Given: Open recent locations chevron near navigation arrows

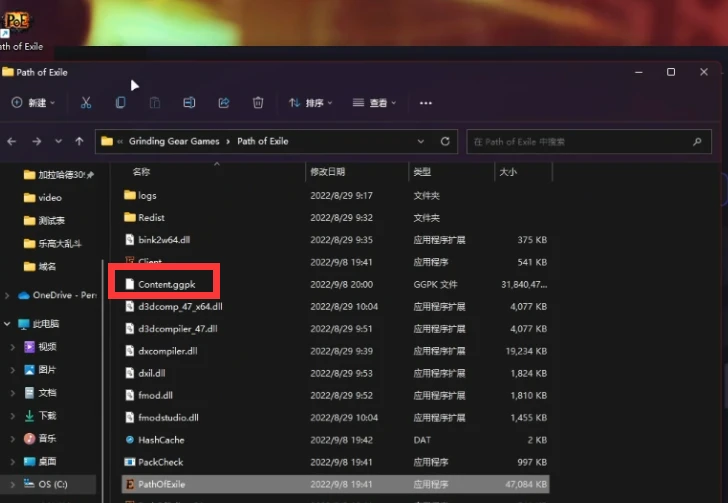Looking at the screenshot, I should [58, 141].
